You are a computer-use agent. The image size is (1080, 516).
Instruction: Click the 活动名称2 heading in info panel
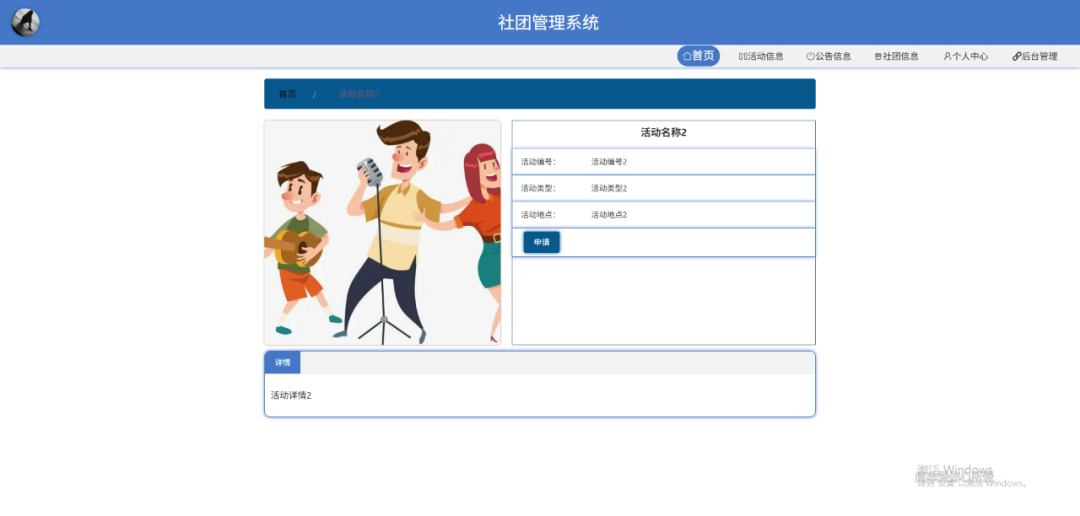coord(663,133)
